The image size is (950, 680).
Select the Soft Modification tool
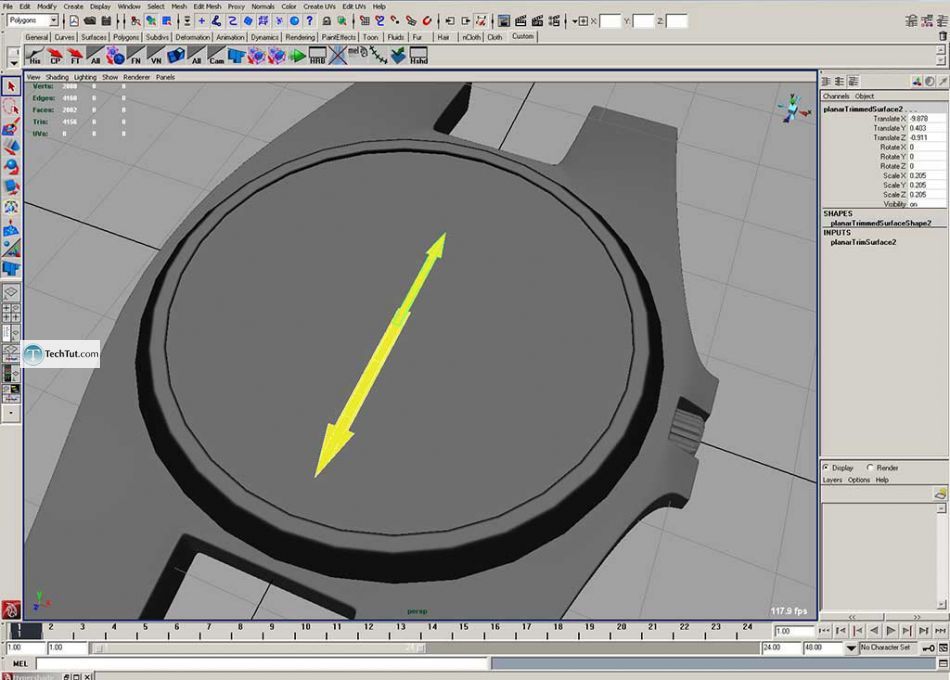11,228
